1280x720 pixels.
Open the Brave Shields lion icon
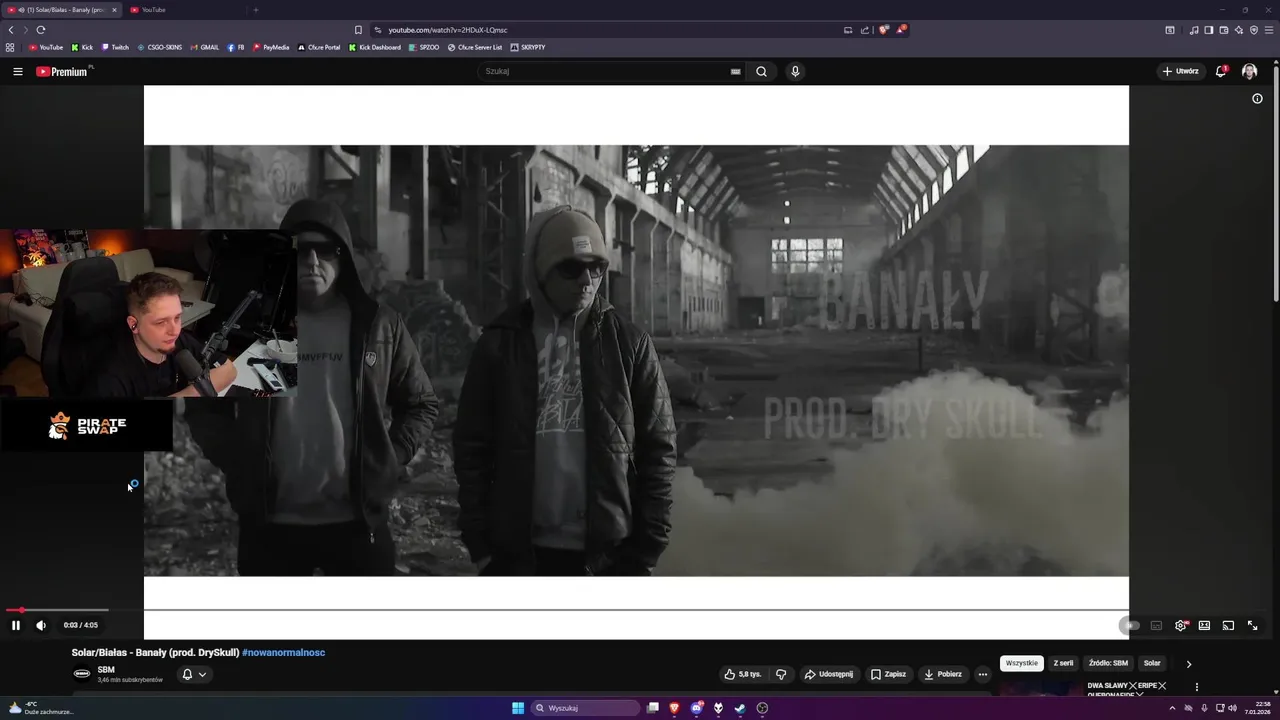883,30
